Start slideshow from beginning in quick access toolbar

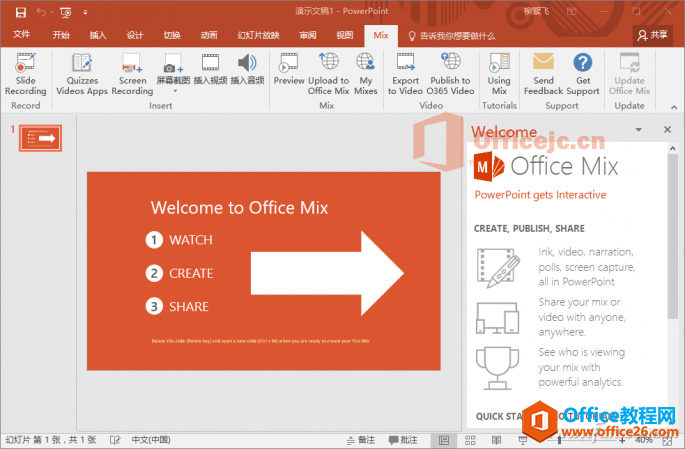(66, 13)
